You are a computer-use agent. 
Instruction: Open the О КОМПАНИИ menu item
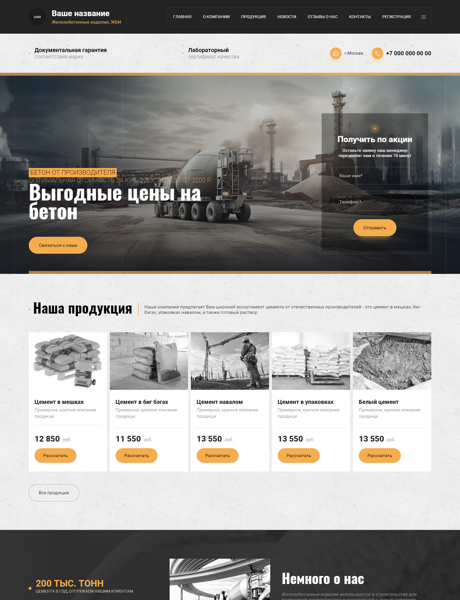[x=216, y=17]
